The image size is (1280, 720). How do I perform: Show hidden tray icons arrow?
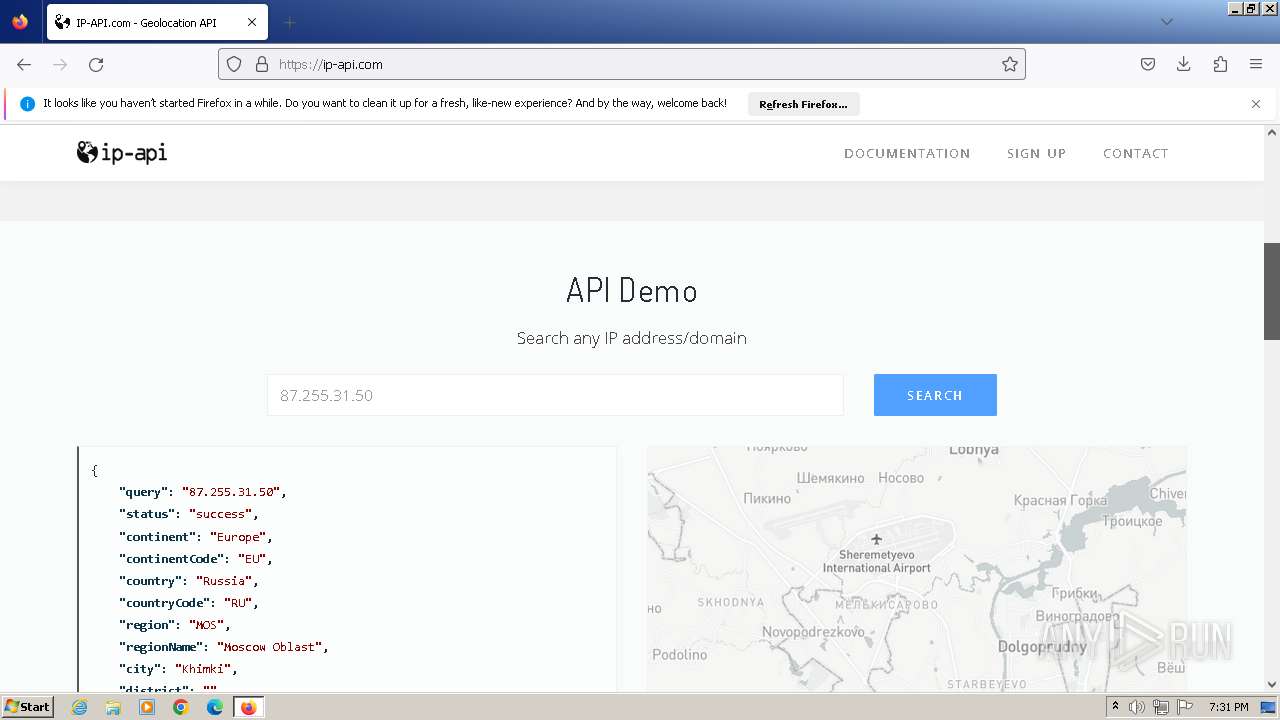(1115, 707)
